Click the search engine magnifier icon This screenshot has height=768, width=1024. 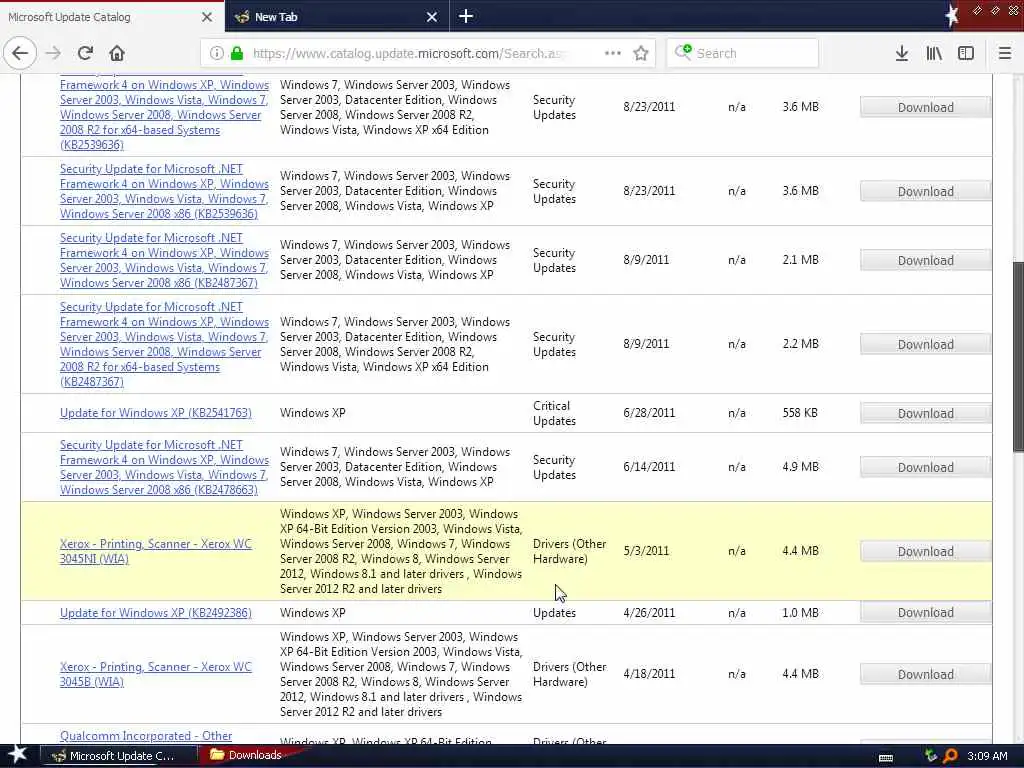(x=683, y=52)
